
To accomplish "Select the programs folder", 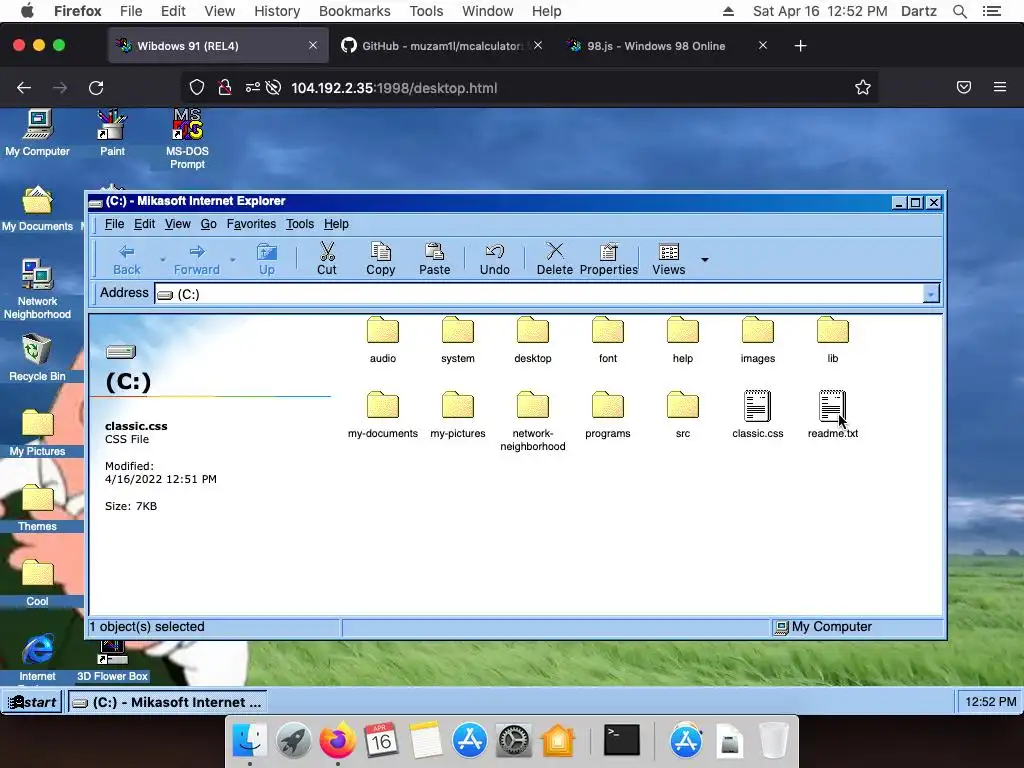I will 608,415.
